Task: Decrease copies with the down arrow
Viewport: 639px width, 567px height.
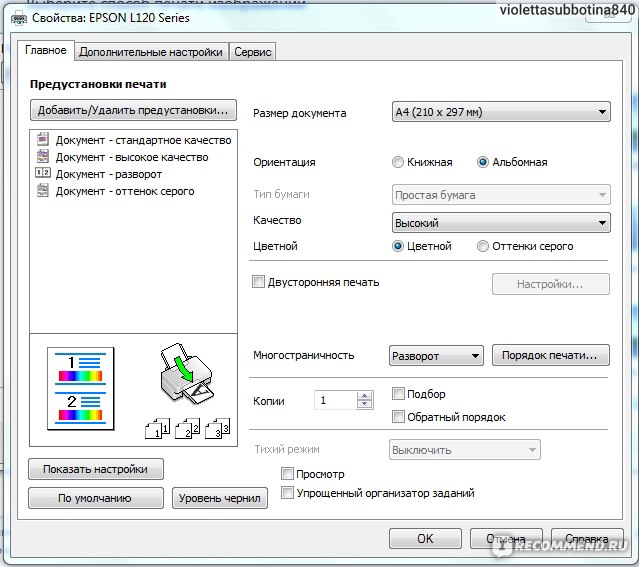Action: point(364,404)
